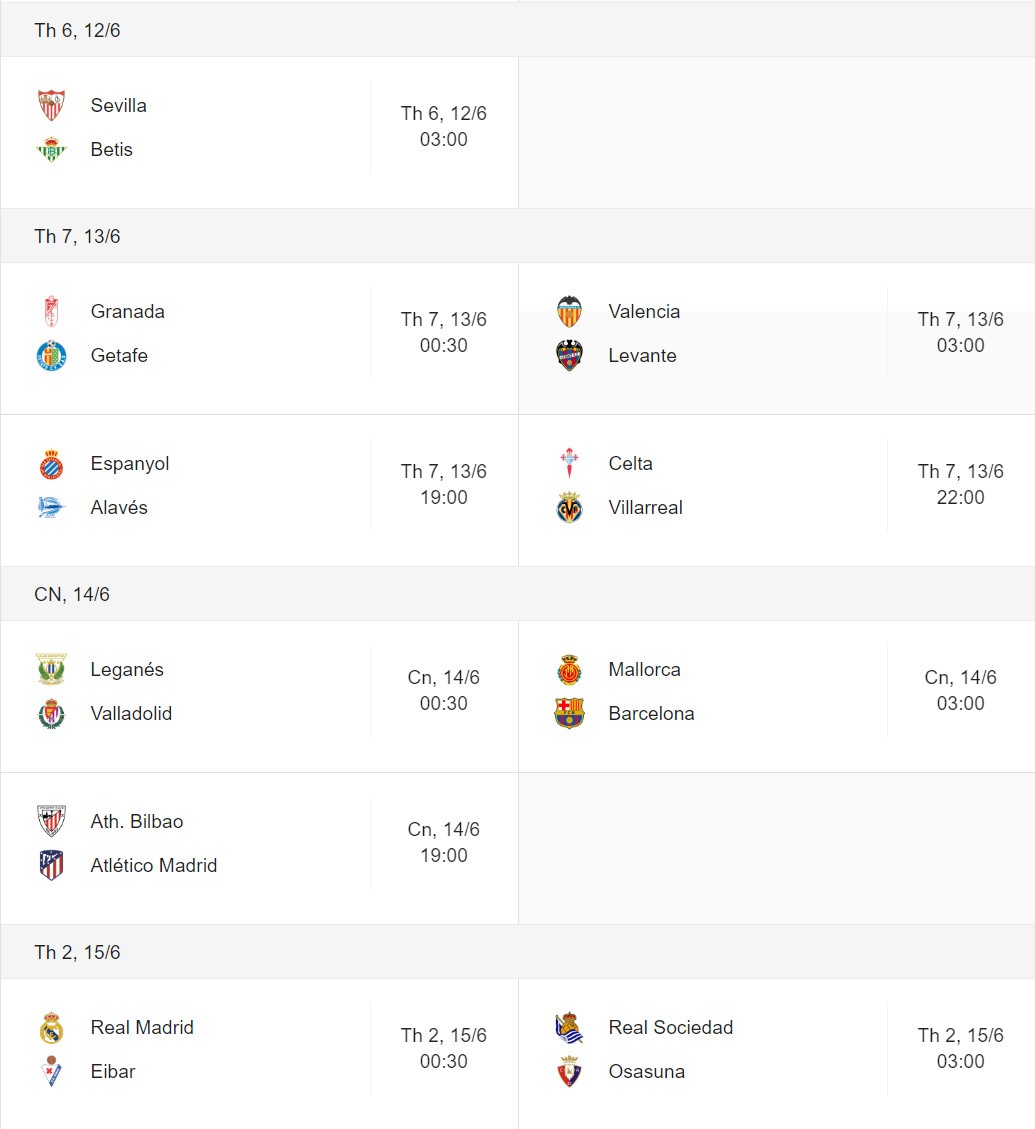Viewport: 1035px width, 1129px height.
Task: Click the Eibar team name
Action: coord(113,1071)
